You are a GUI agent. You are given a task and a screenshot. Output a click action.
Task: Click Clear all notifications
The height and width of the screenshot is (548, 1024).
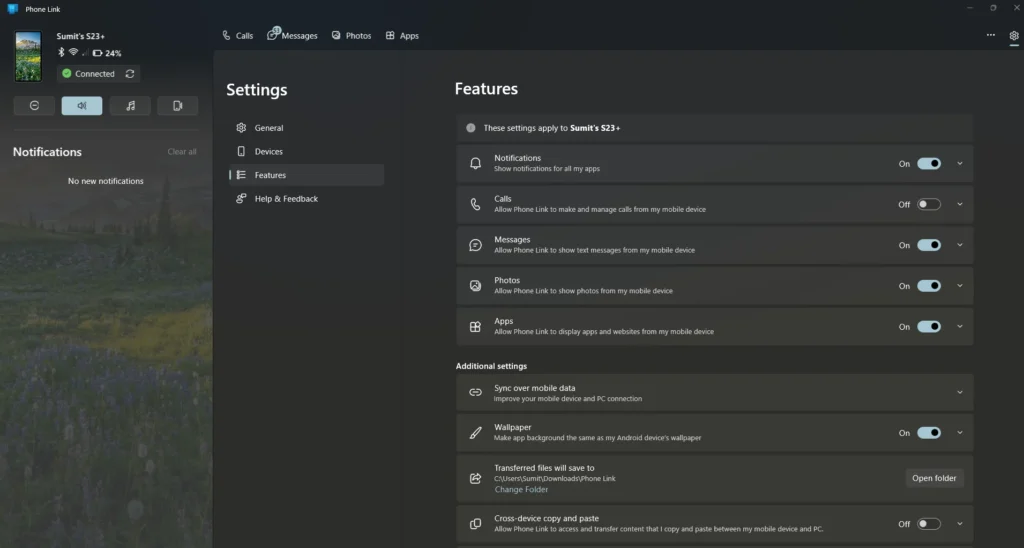pos(182,152)
